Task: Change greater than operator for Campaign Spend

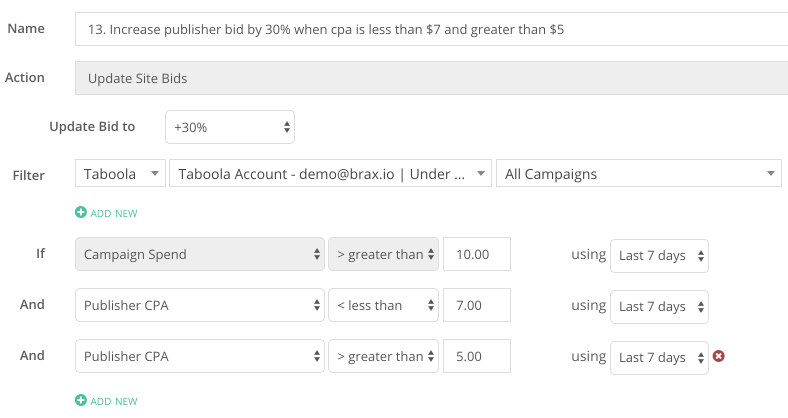Action: 383,254
